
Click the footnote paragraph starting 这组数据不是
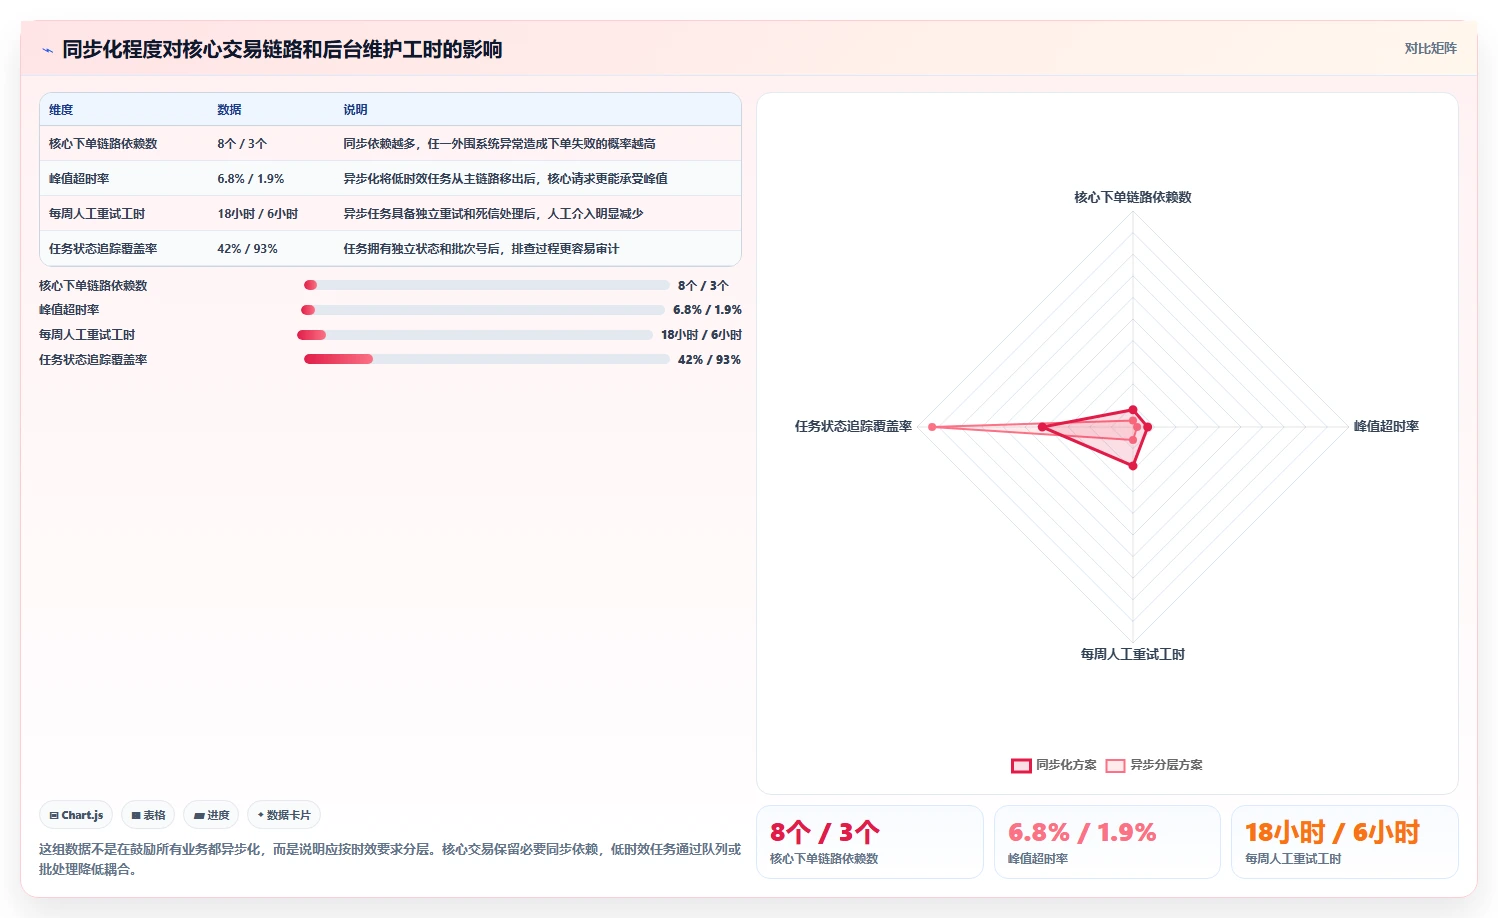[390, 859]
